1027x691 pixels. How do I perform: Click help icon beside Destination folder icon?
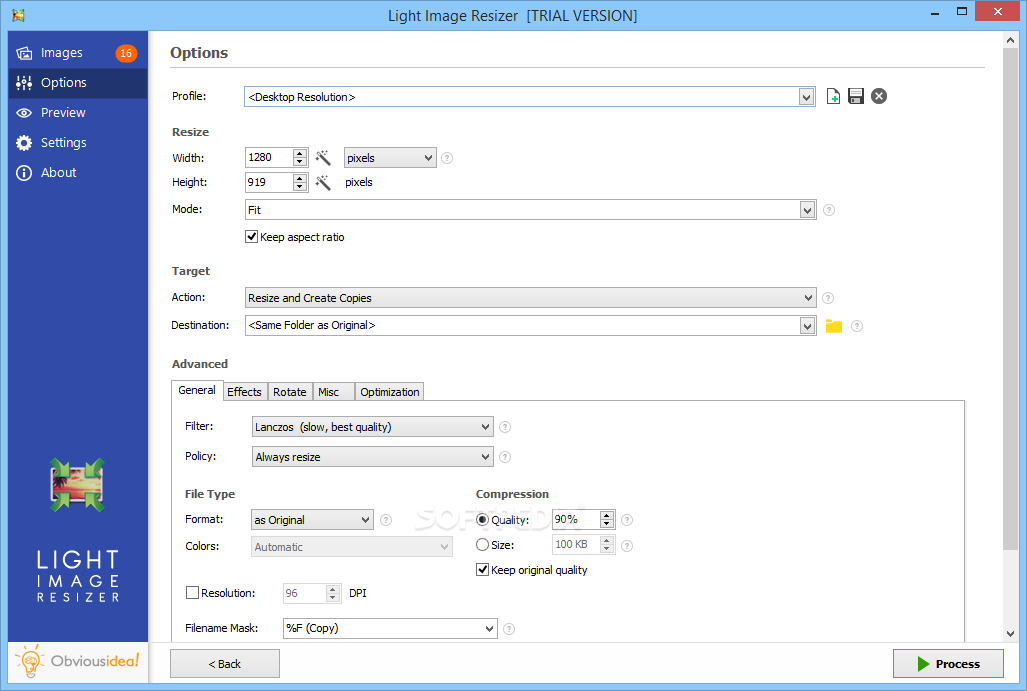point(857,326)
